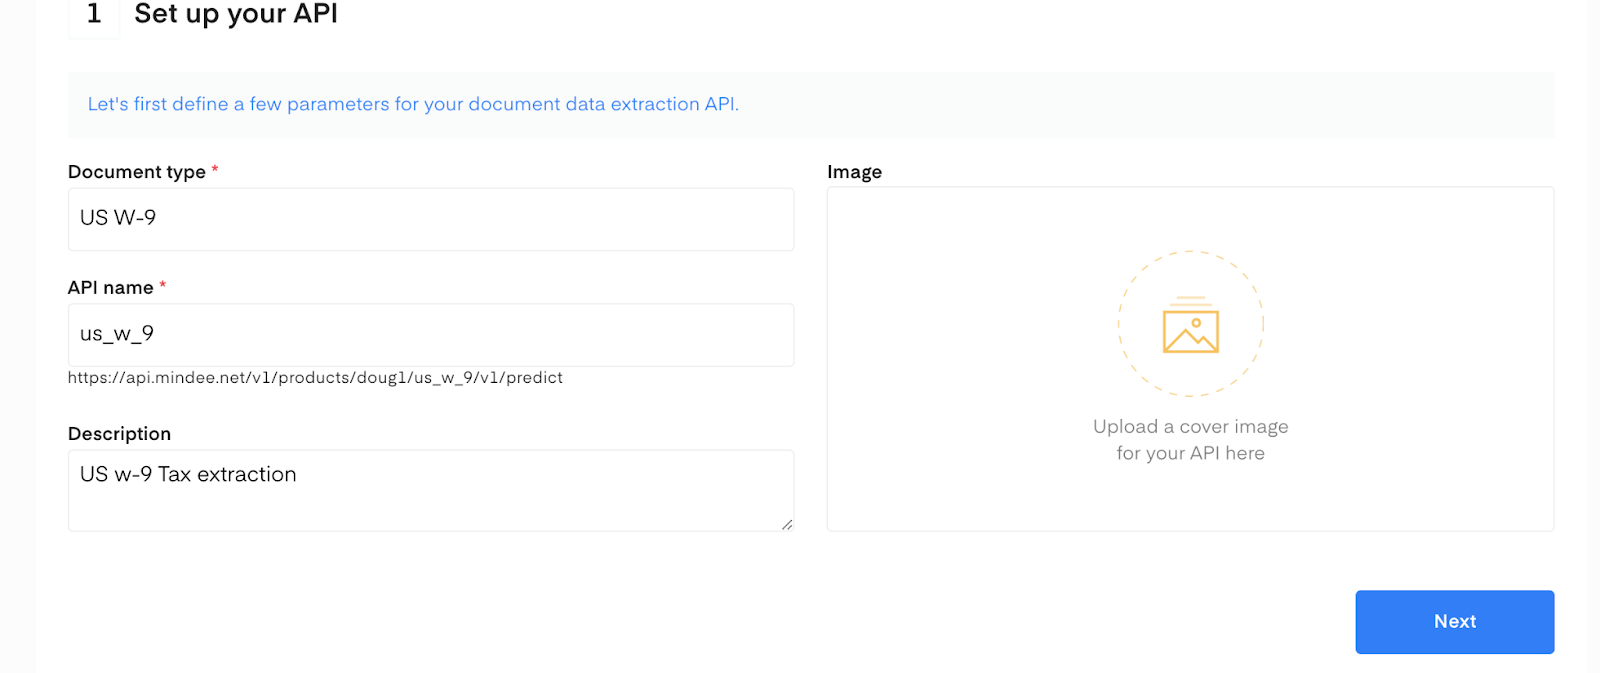1600x673 pixels.
Task: Click the "for your API here" text line
Action: pos(1190,454)
